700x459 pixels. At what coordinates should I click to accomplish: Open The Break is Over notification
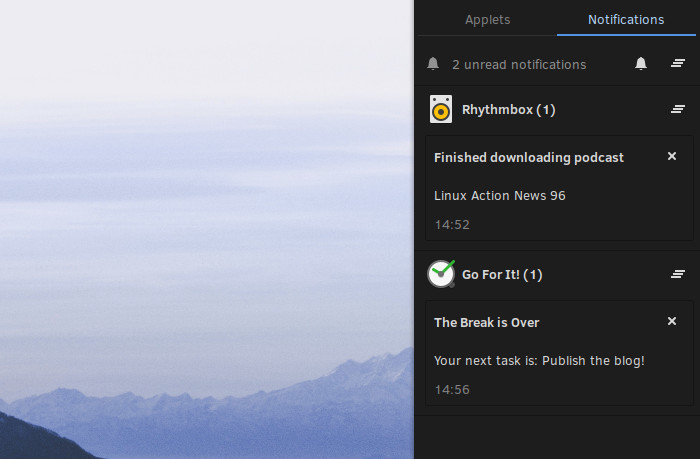559,353
